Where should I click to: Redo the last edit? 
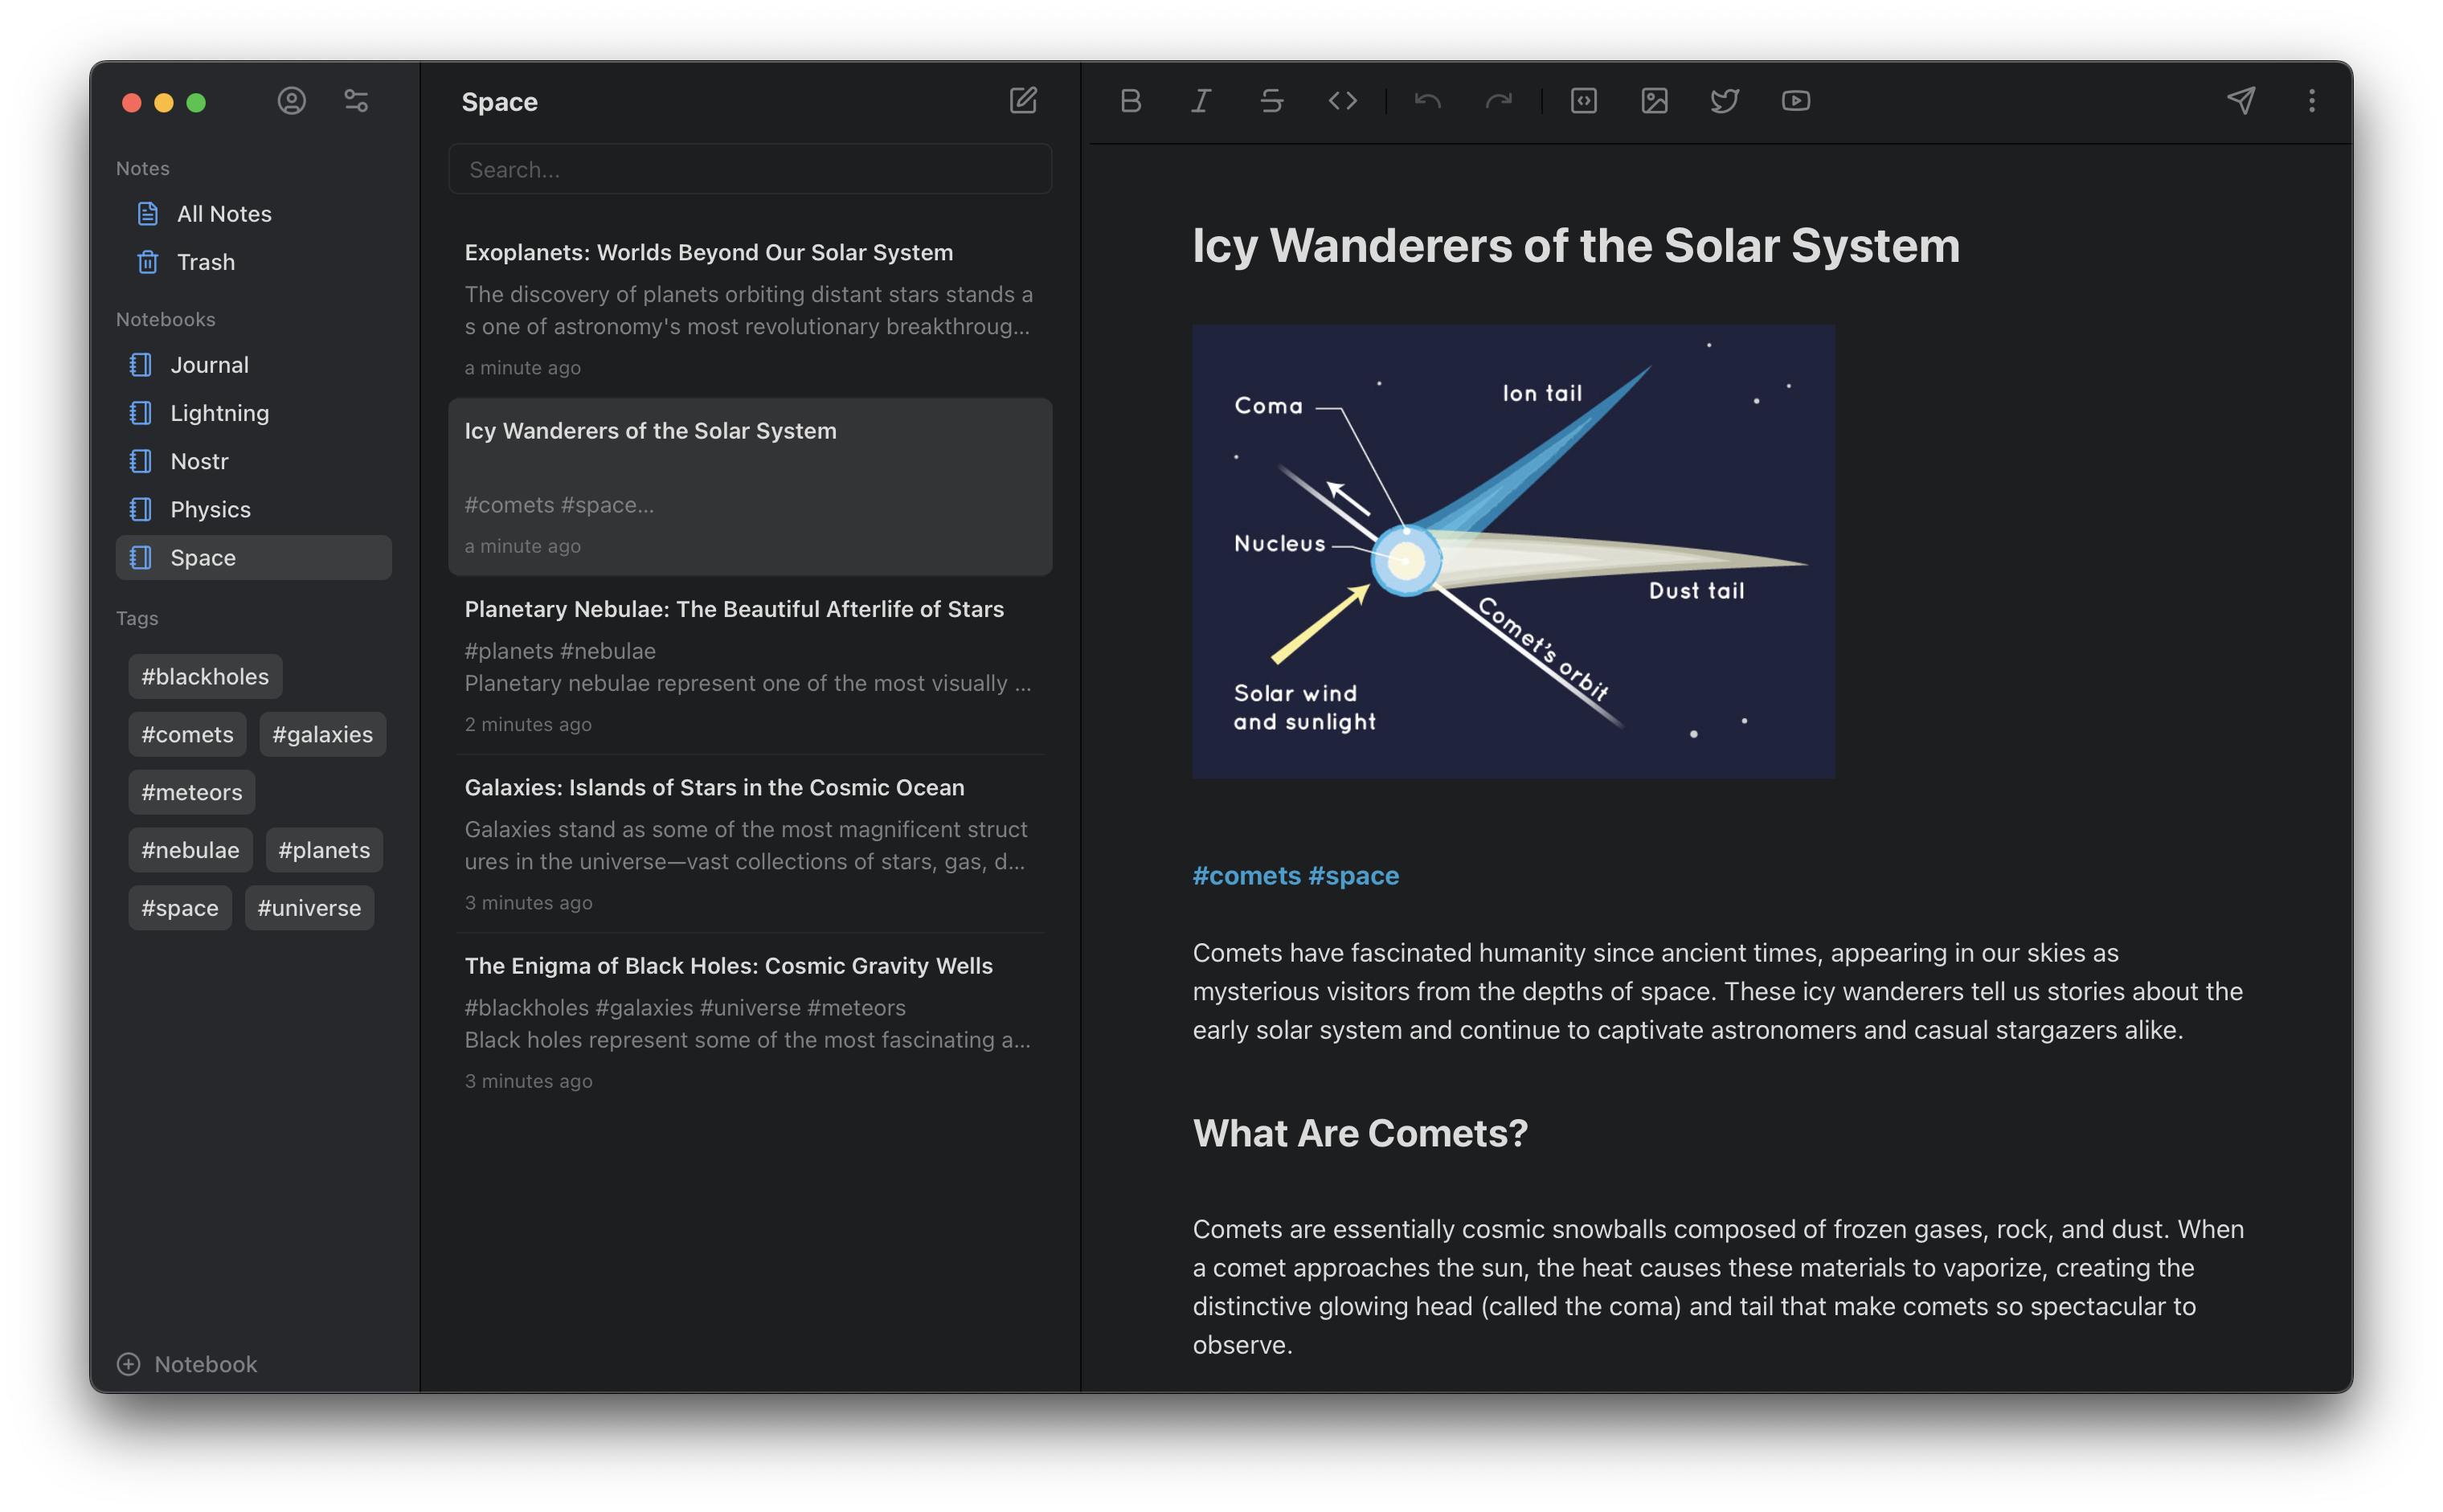coord(1497,100)
